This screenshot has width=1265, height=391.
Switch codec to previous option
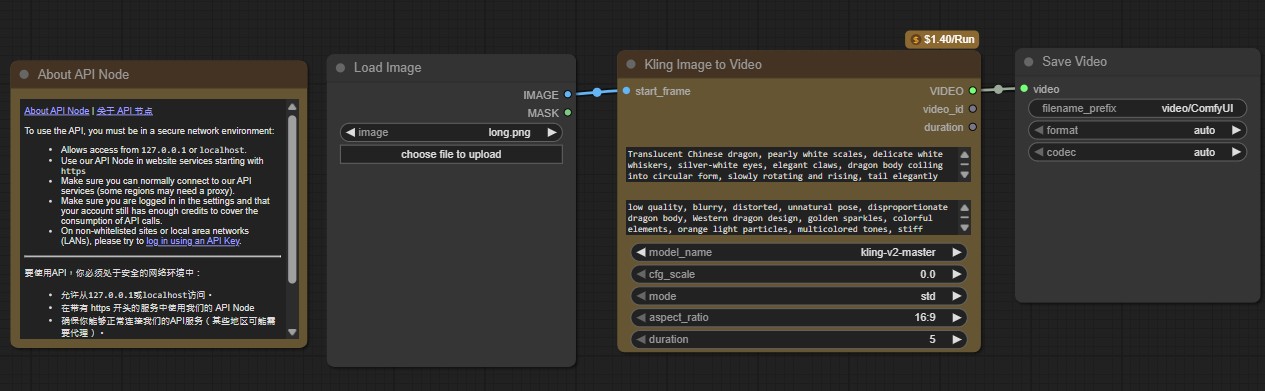click(1038, 152)
